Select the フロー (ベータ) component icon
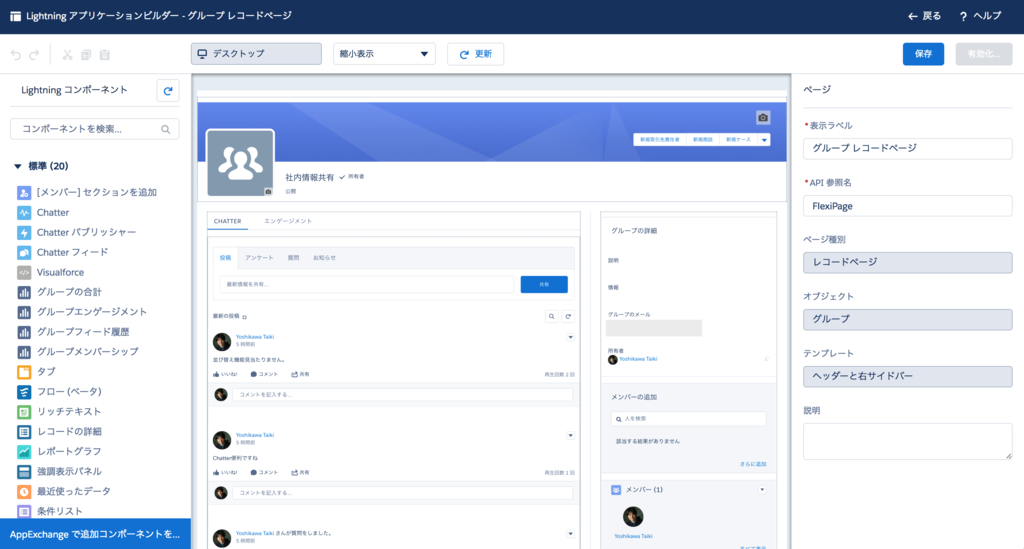Screen dimensions: 1024x549 24,392
